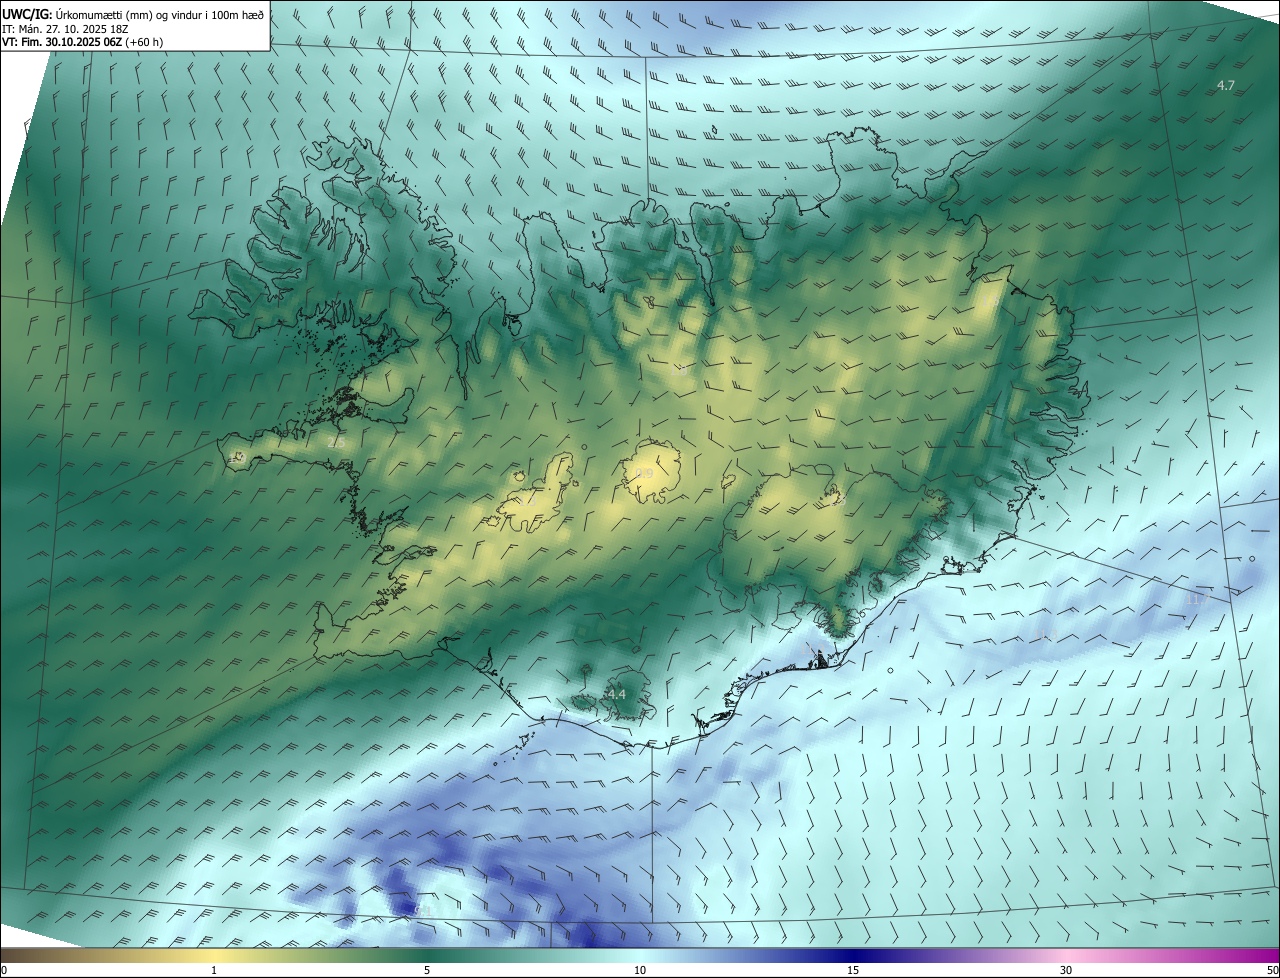Click the 15 tick label on the color scale
The width and height of the screenshot is (1280, 978).
853,970
